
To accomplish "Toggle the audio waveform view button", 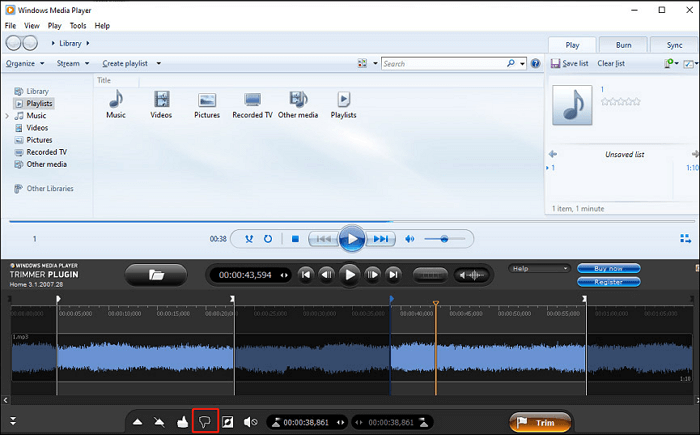I will [471, 275].
